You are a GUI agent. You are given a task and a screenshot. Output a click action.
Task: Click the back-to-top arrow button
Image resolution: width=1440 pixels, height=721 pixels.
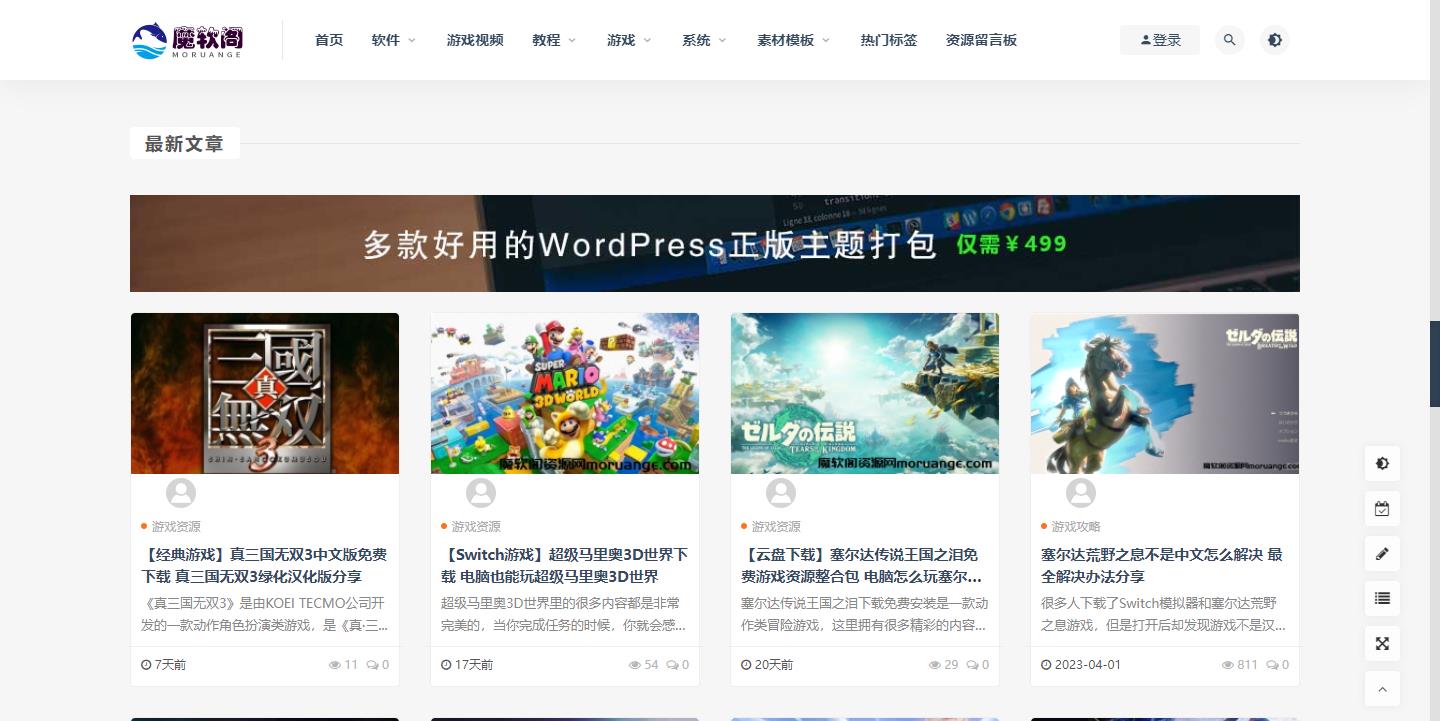tap(1382, 689)
